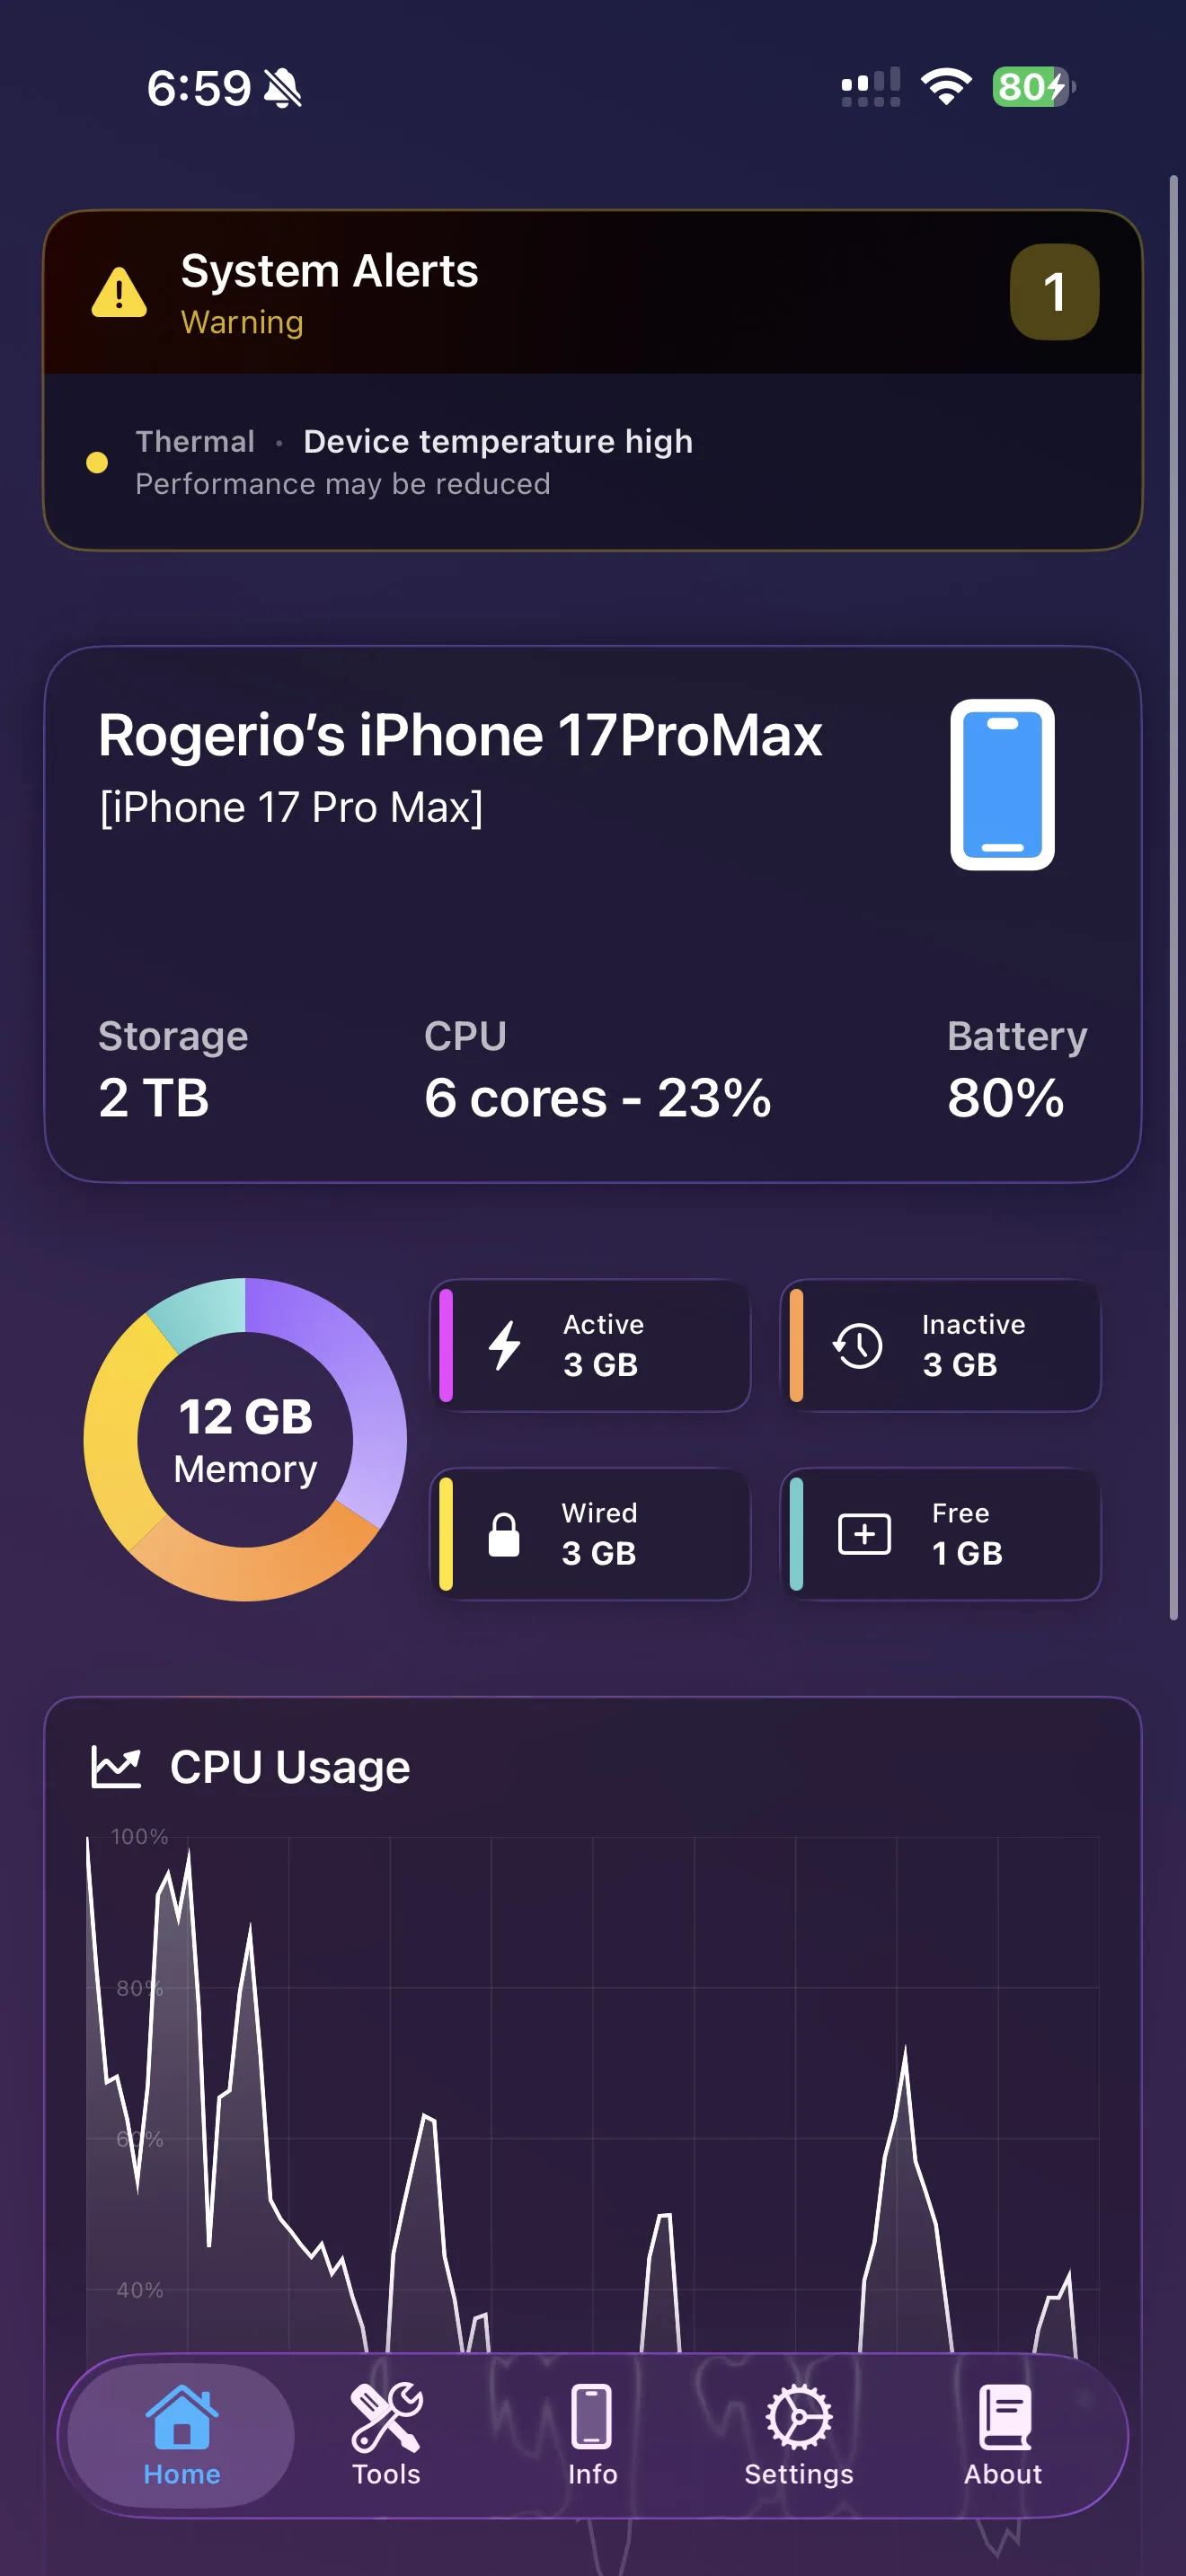1186x2576 pixels.
Task: Tap the Device temperature high alert text
Action: [497, 441]
